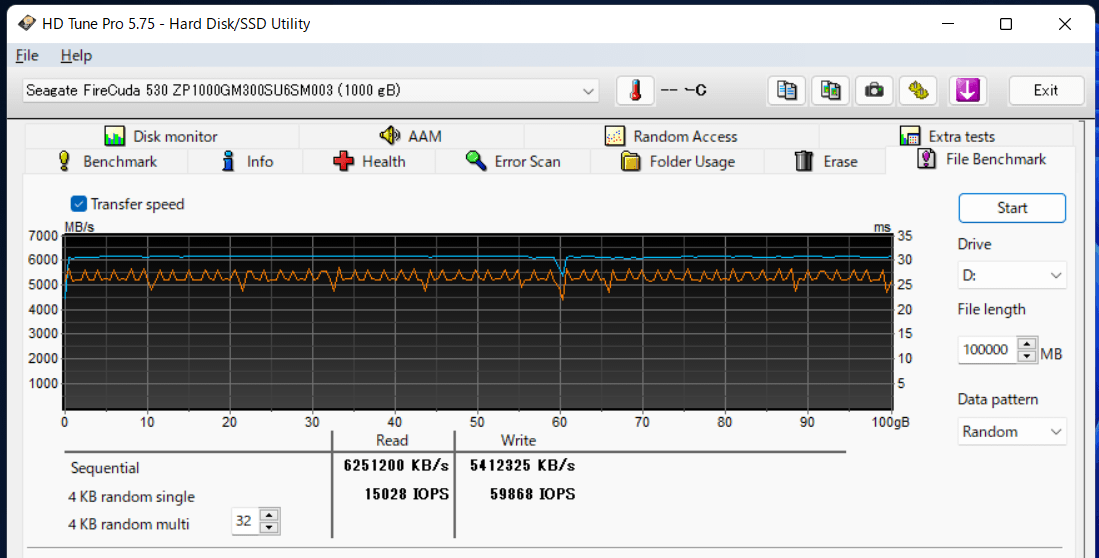Open the Help menu
The width and height of the screenshot is (1099, 558).
point(76,55)
